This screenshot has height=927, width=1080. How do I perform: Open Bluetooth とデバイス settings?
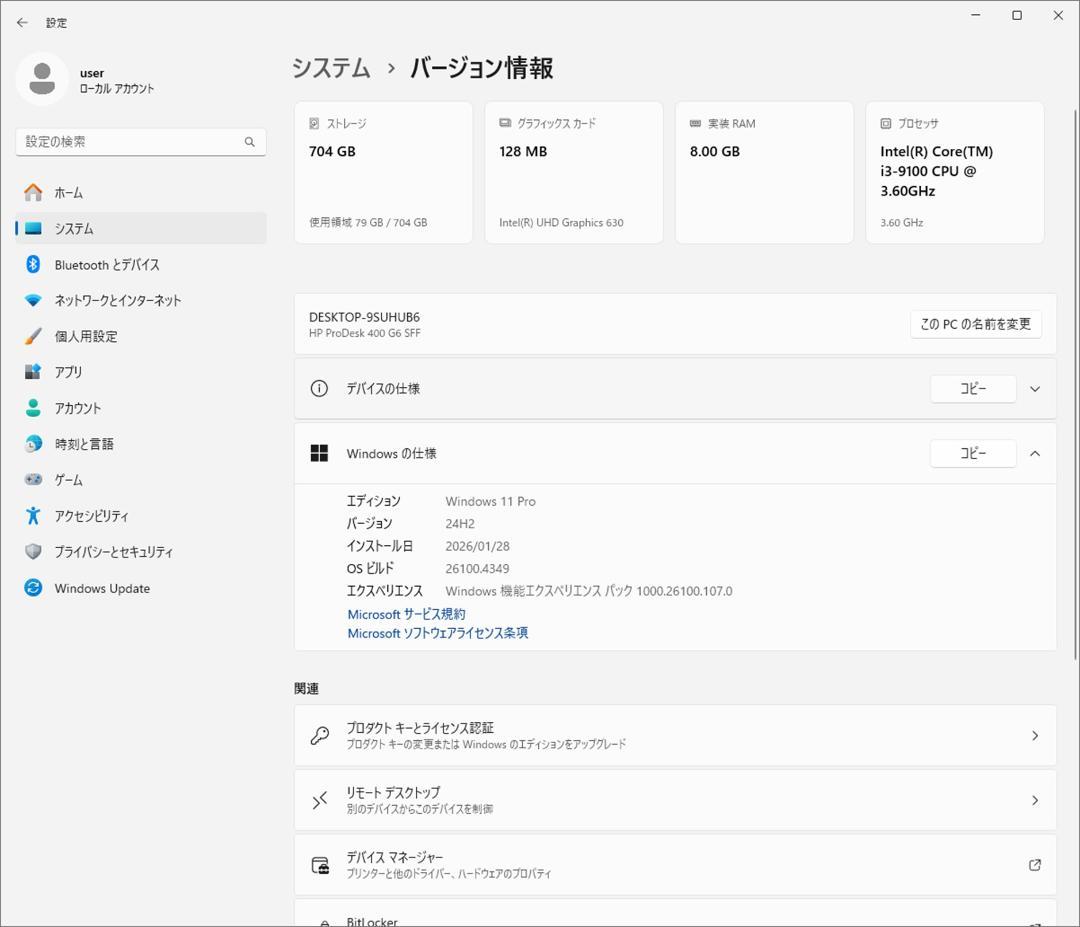click(141, 264)
